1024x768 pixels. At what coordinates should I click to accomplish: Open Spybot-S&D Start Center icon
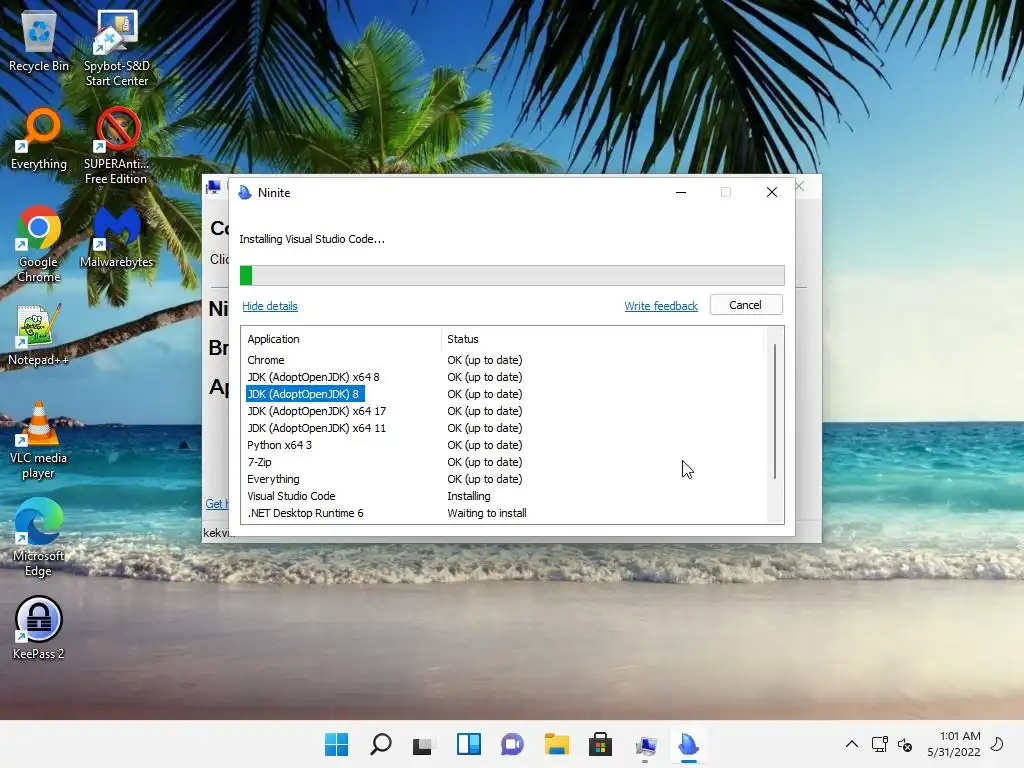tap(117, 47)
